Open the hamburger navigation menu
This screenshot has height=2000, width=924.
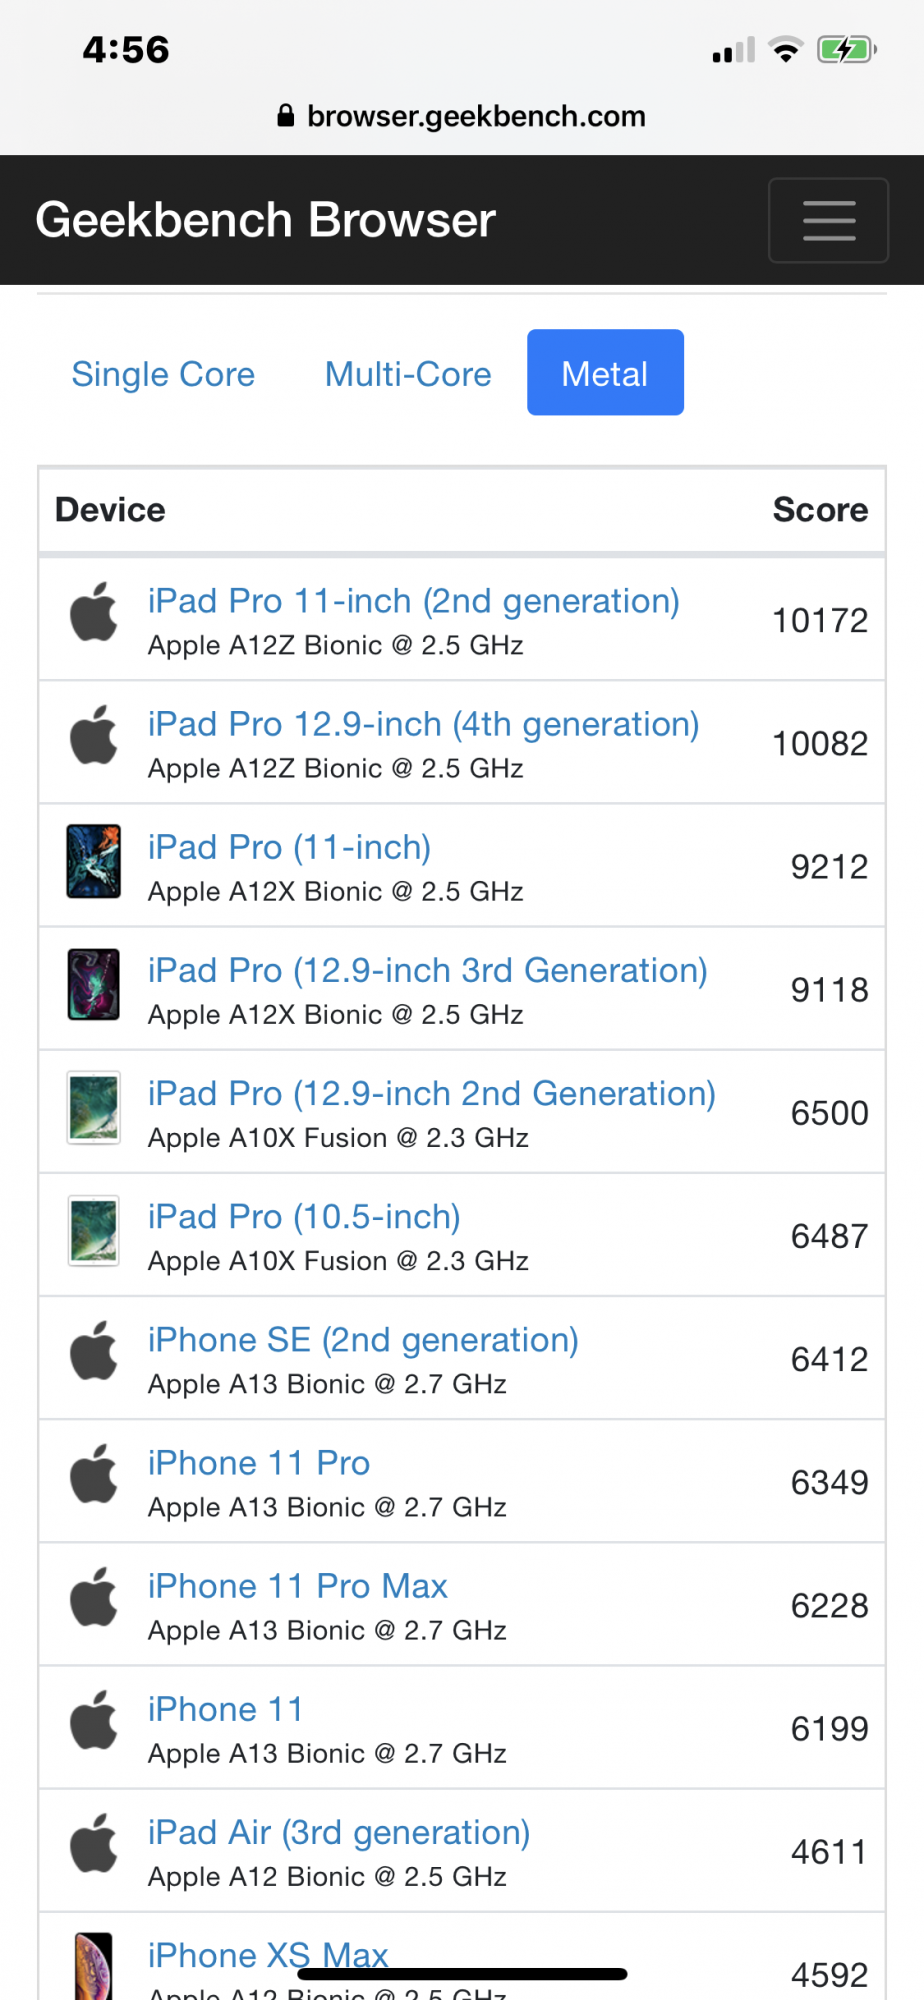828,220
